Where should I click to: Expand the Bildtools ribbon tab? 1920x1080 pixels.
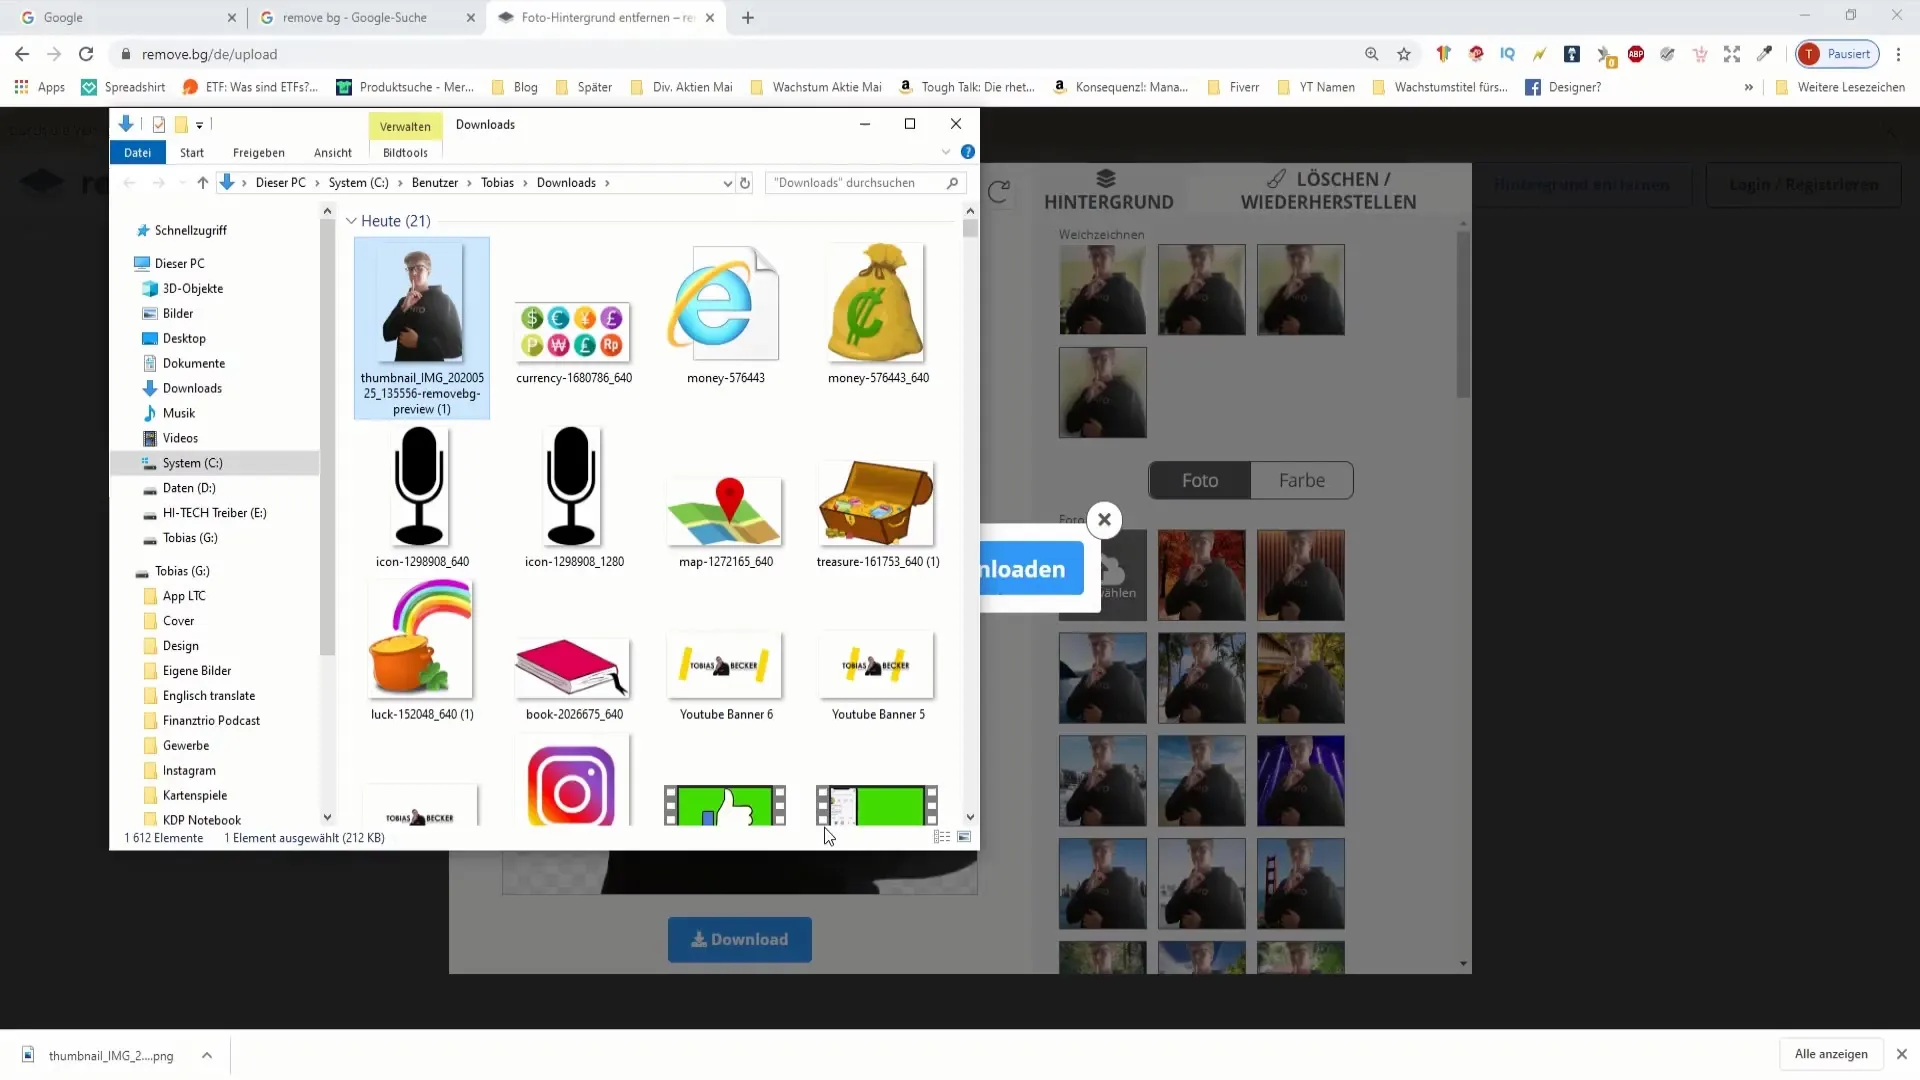click(x=404, y=152)
